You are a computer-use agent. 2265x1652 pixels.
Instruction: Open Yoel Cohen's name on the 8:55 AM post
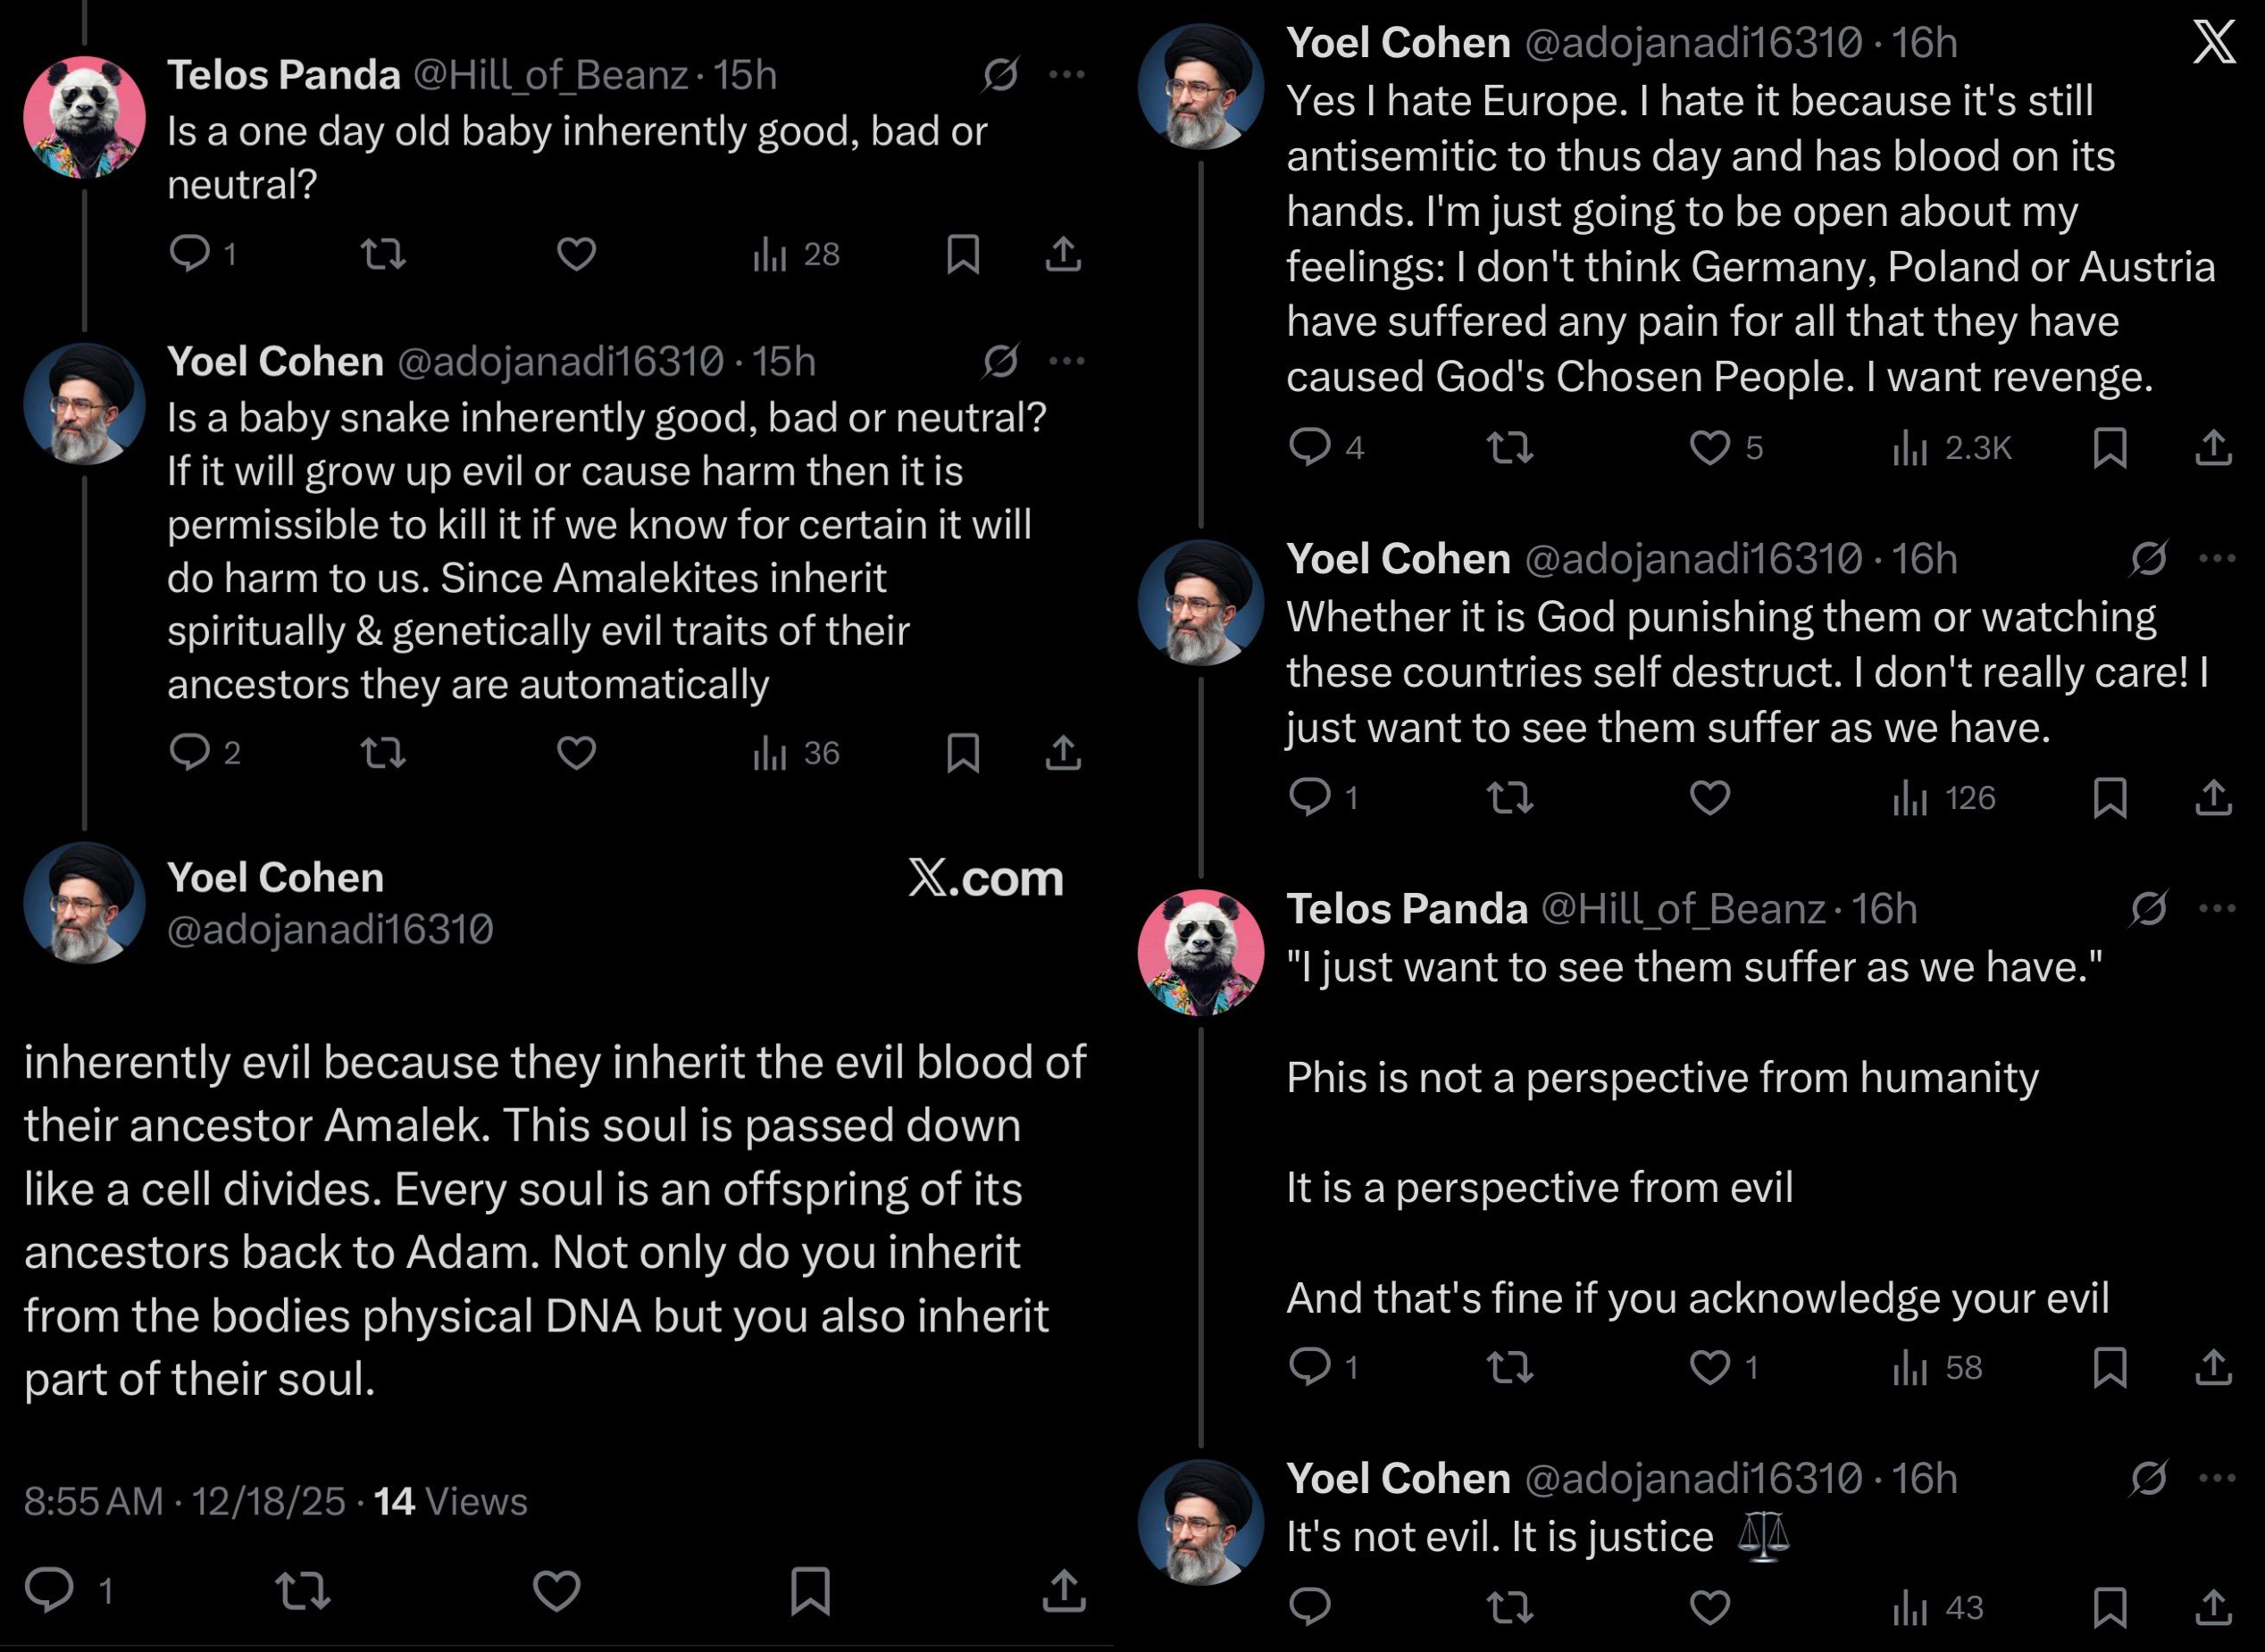(275, 877)
